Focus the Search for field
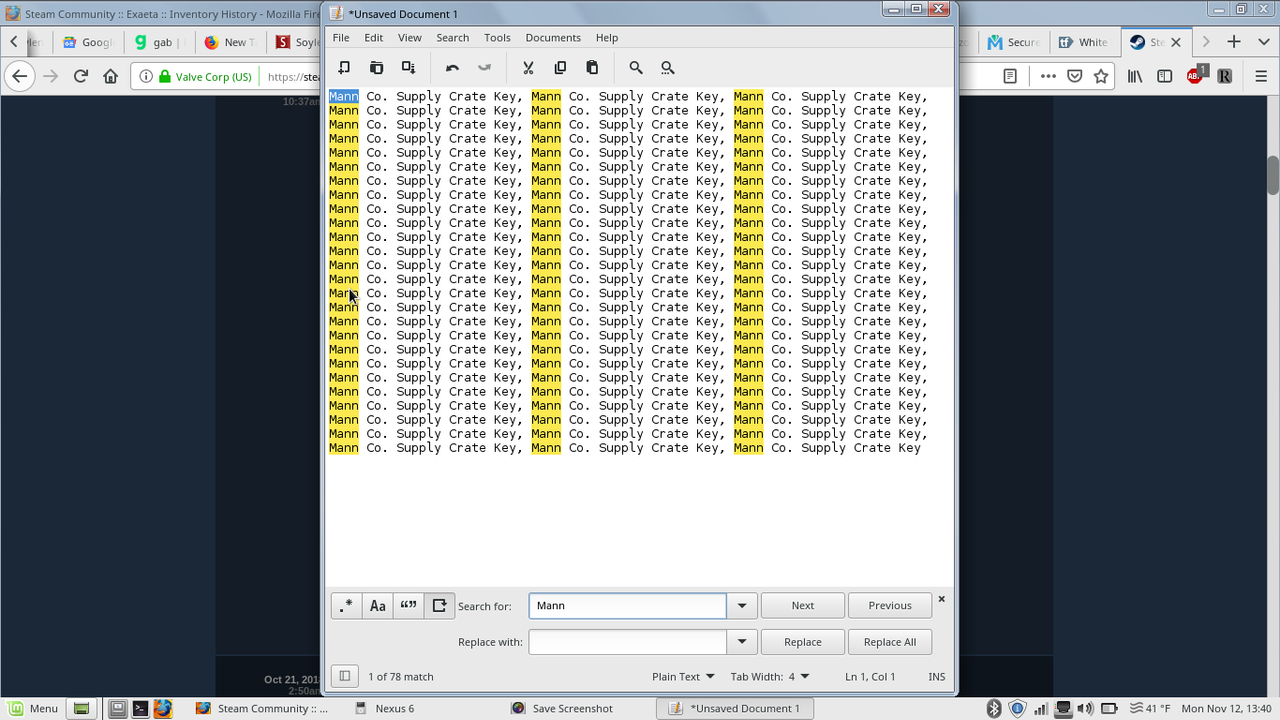This screenshot has height=720, width=1280. 627,606
